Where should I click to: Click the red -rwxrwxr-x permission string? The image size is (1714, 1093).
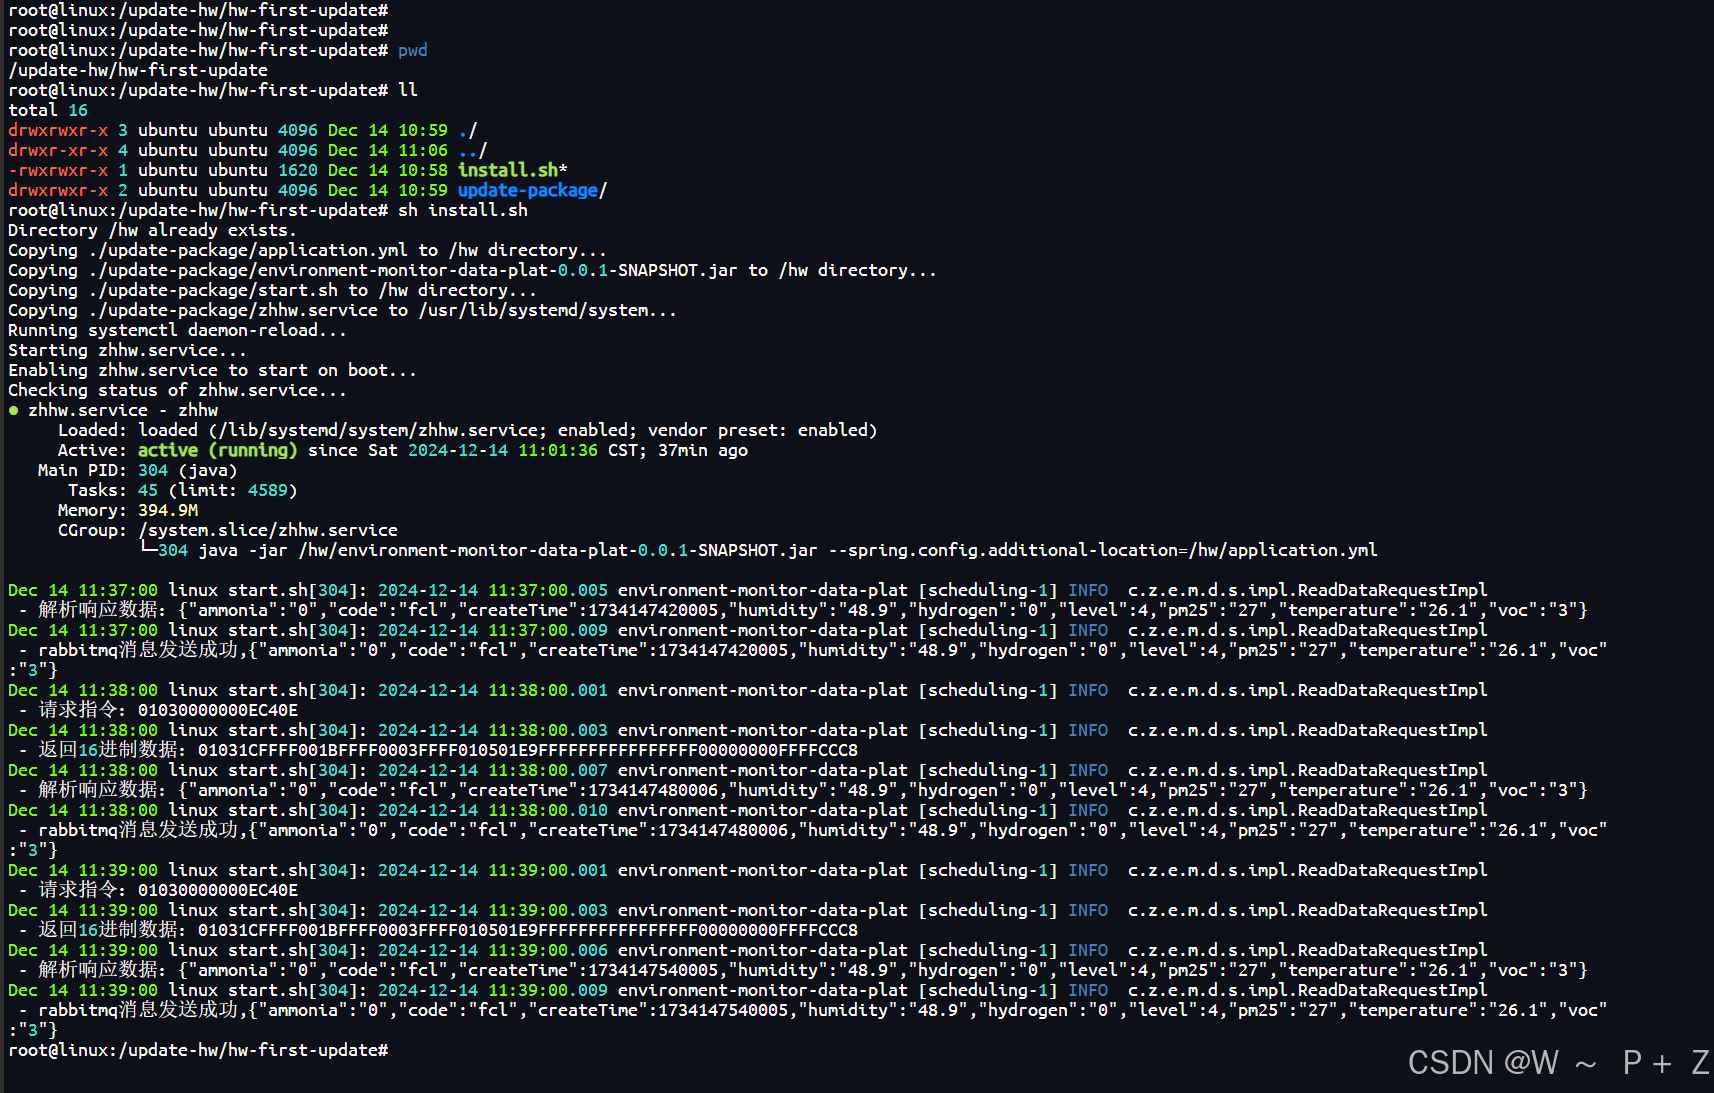(x=58, y=169)
